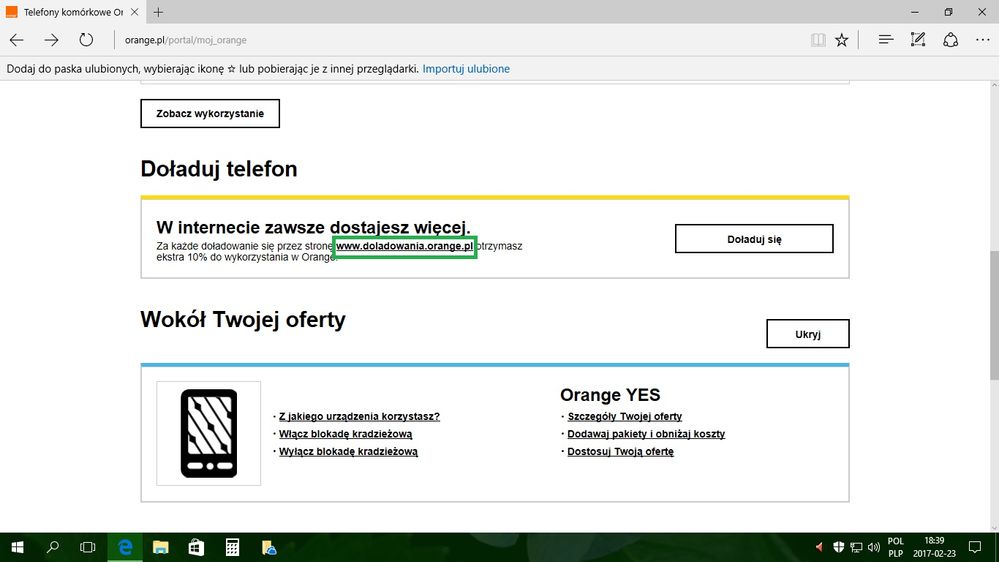Refresh the current page

(x=86, y=40)
